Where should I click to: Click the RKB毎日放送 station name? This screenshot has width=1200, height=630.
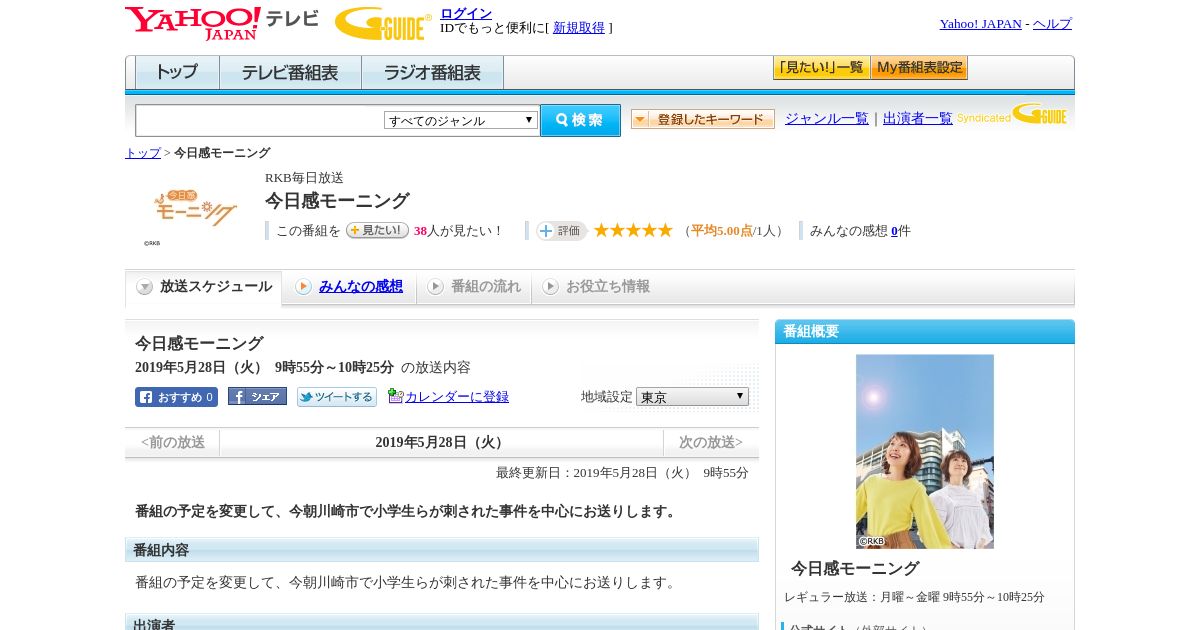[304, 178]
